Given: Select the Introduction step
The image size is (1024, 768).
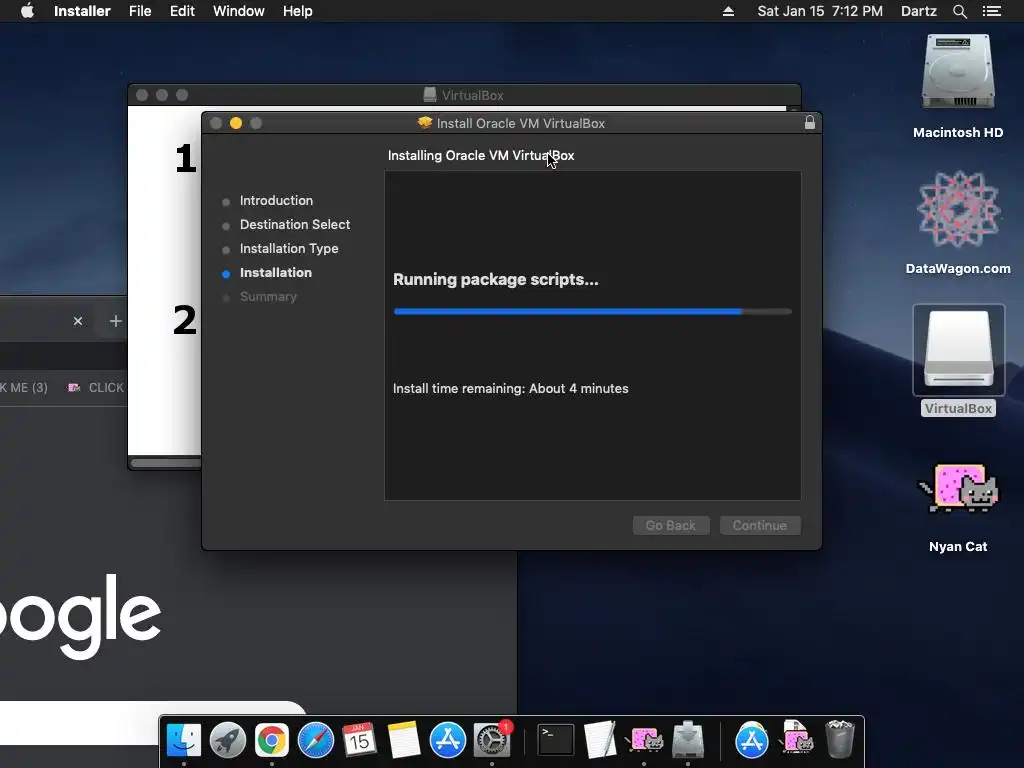Looking at the screenshot, I should 276,200.
